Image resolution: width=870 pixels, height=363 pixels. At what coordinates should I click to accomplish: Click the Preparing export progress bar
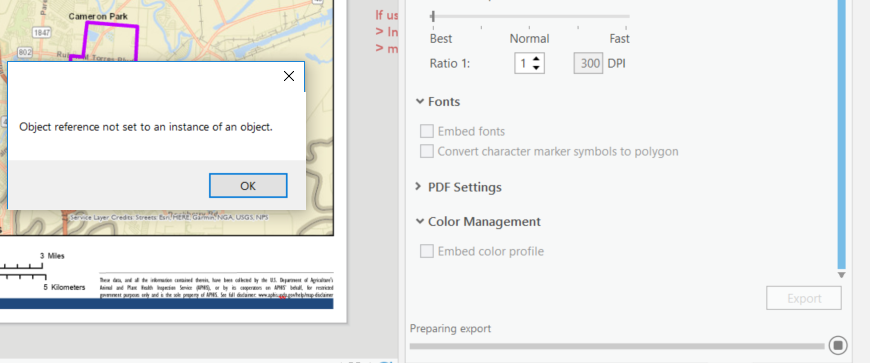(x=617, y=346)
